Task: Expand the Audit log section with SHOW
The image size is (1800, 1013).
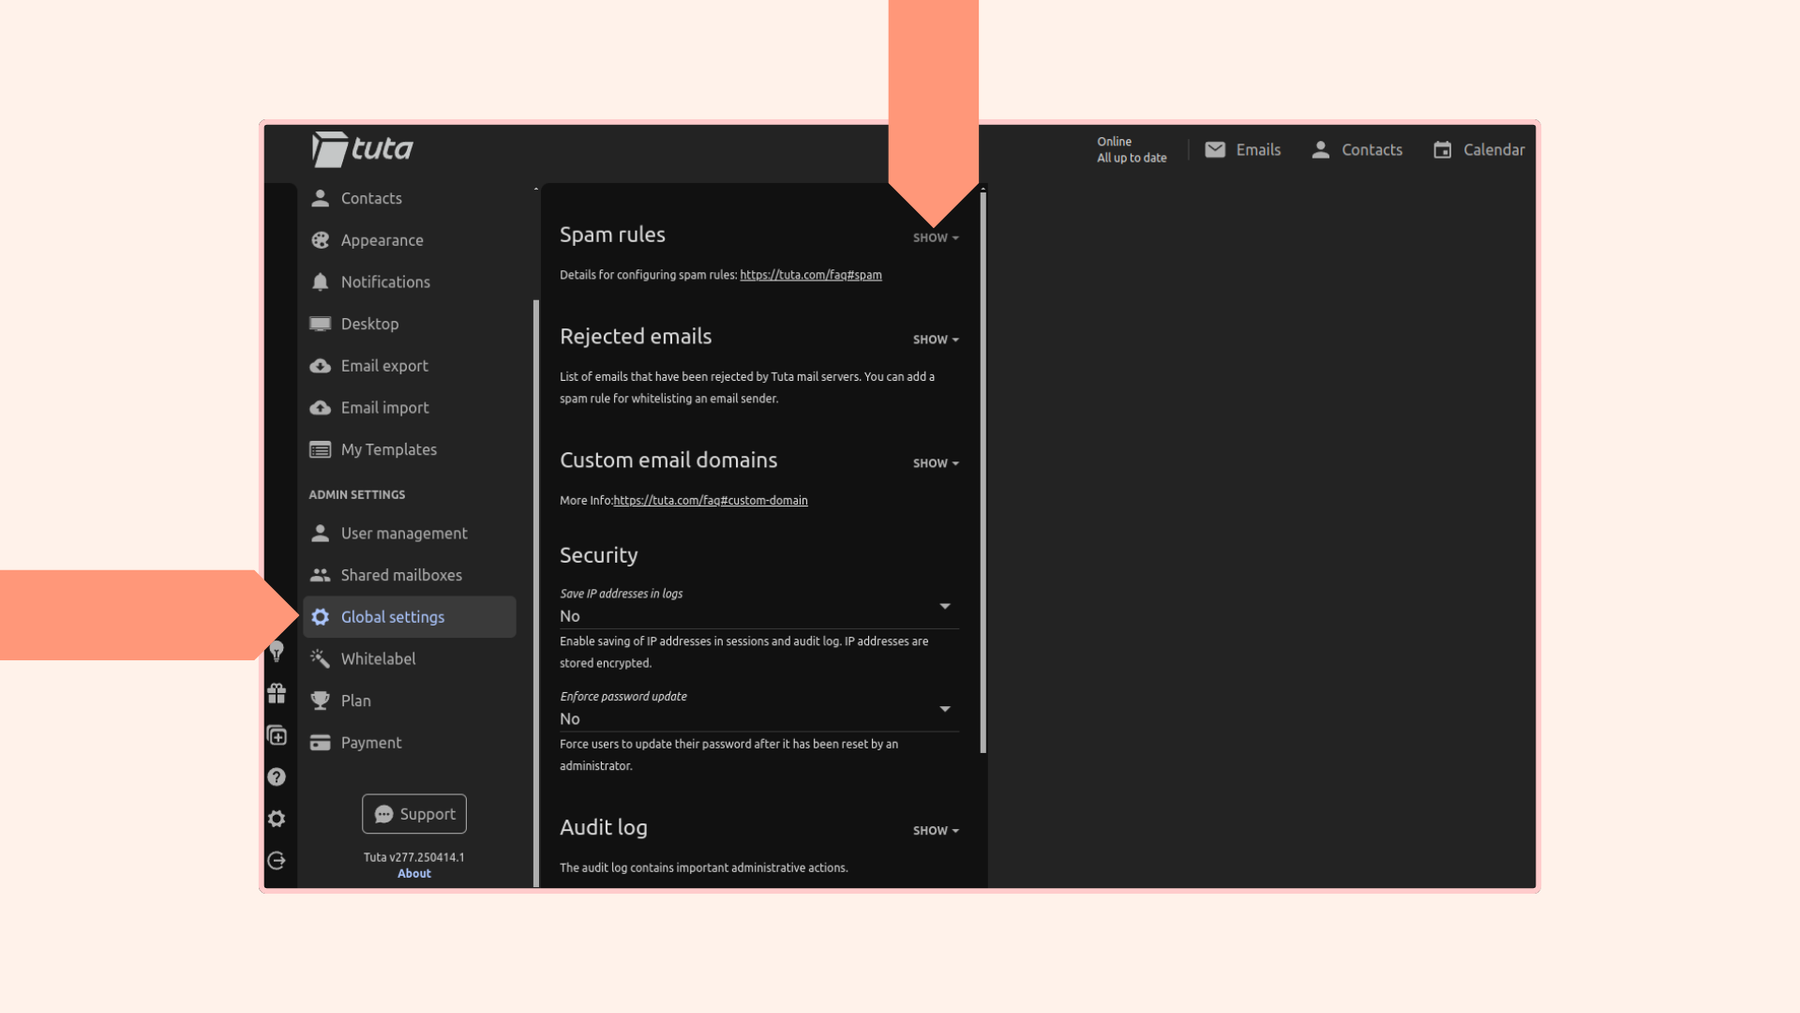Action: tap(936, 831)
